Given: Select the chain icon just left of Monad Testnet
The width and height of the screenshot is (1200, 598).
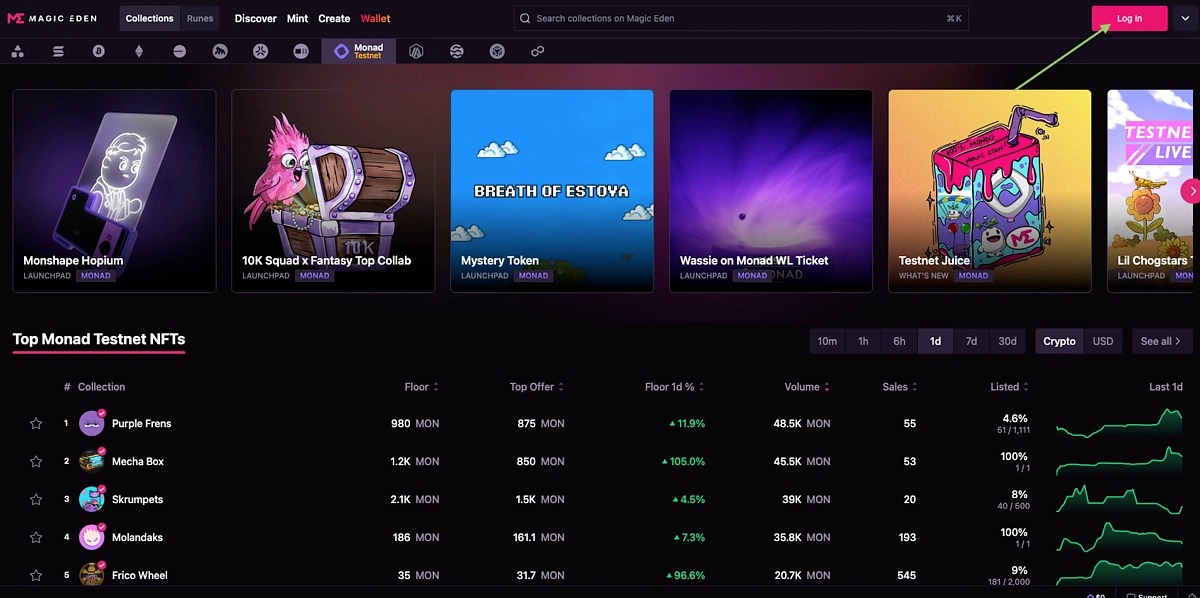Looking at the screenshot, I should tap(301, 51).
